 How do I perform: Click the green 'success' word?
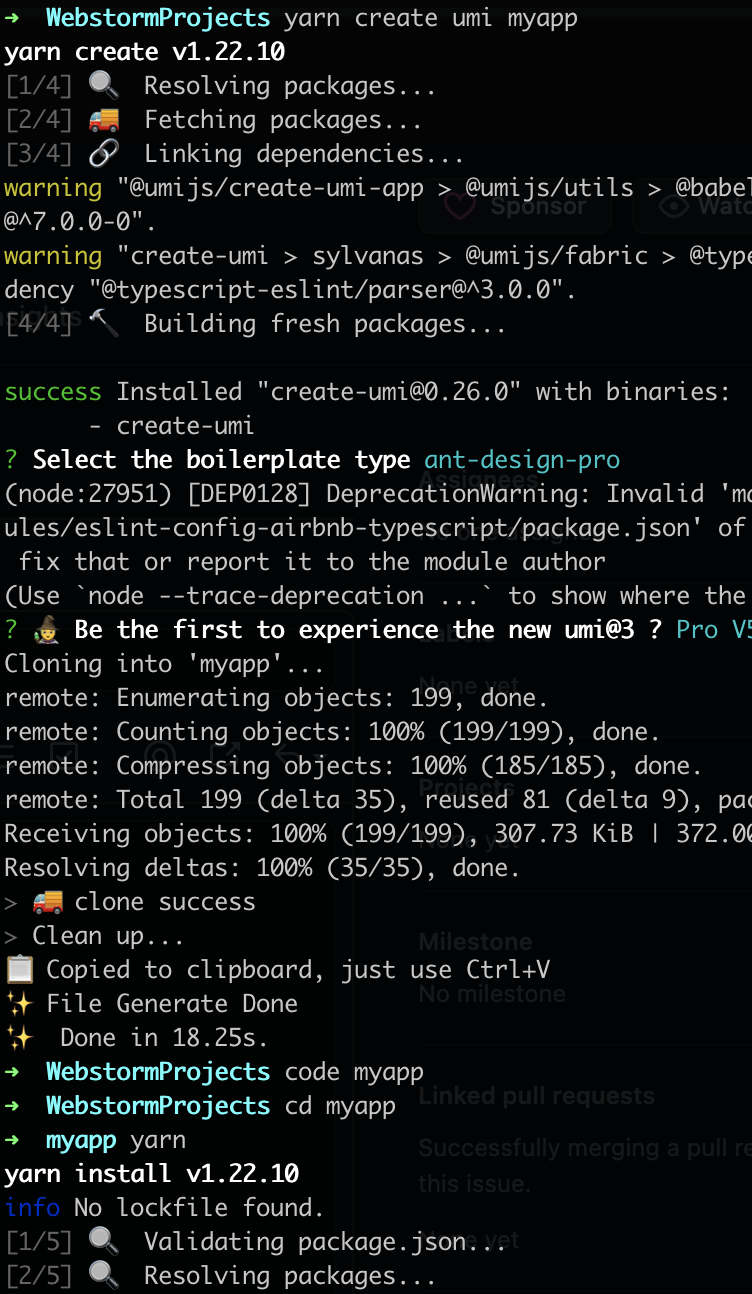53,392
